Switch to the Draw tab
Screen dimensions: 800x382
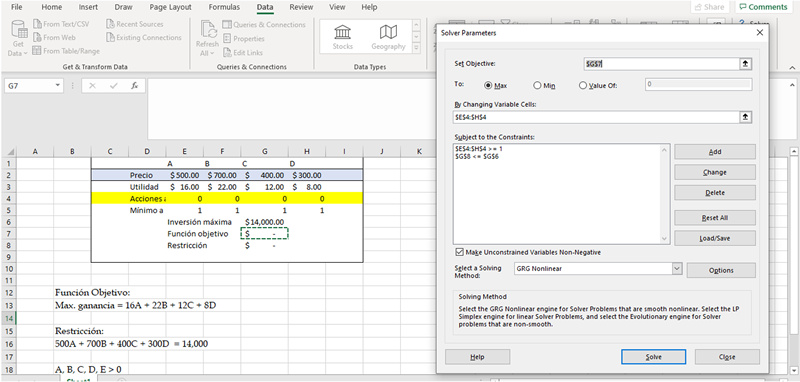(123, 7)
